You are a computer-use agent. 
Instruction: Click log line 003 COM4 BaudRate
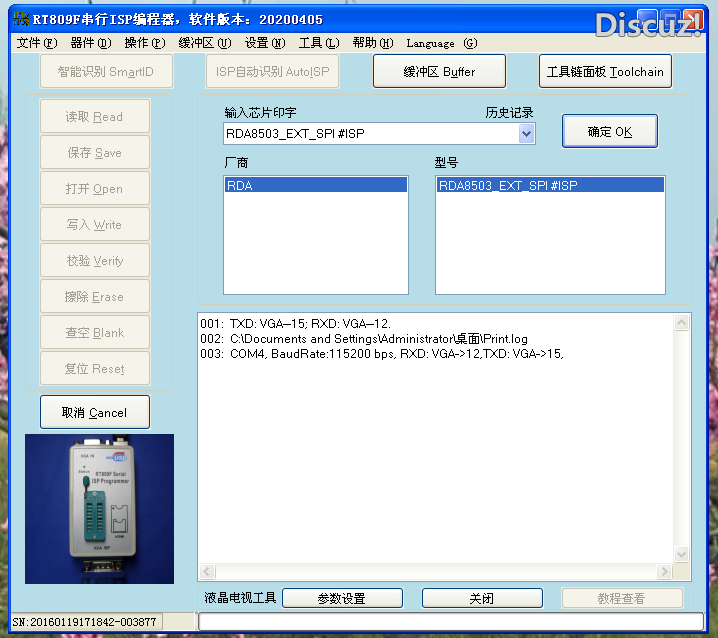[382, 354]
